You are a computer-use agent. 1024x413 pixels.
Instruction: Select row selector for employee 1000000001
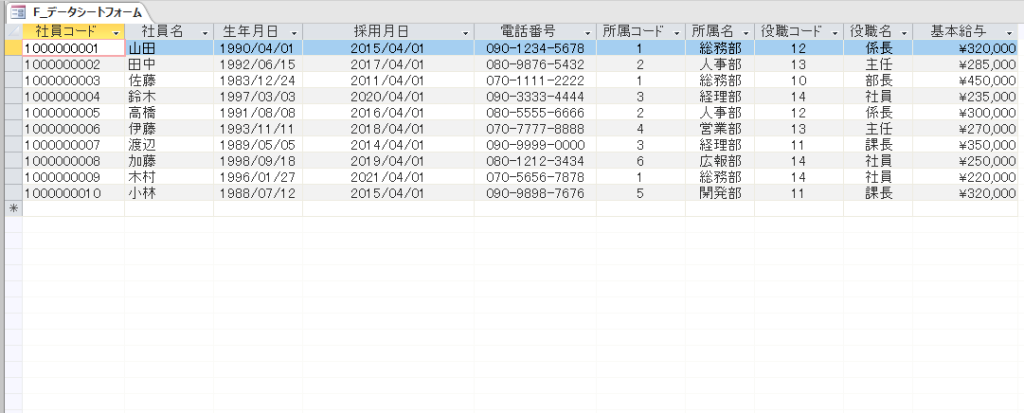tap(12, 48)
